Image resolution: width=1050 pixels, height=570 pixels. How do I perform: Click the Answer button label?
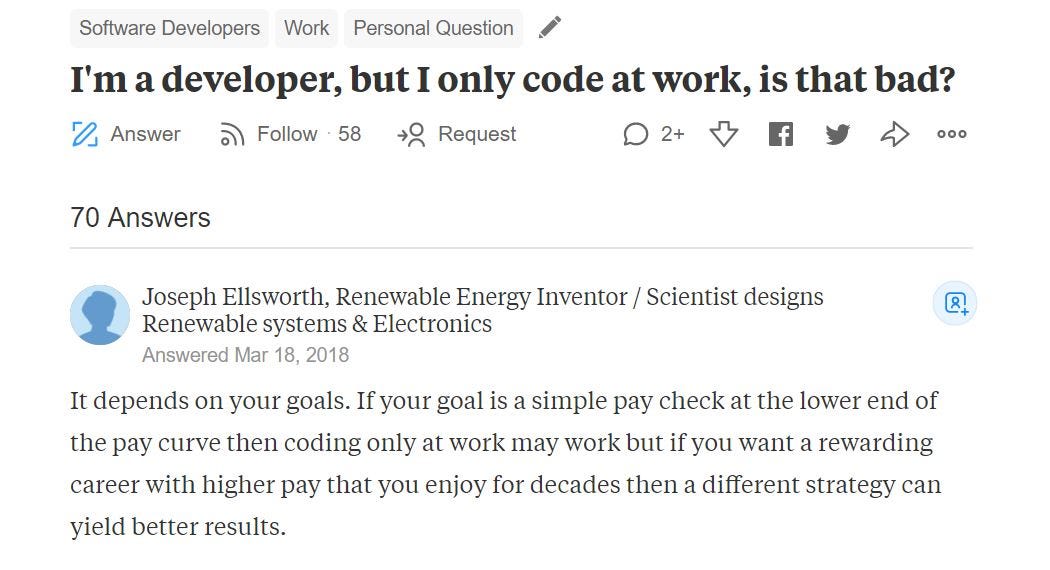[x=145, y=134]
